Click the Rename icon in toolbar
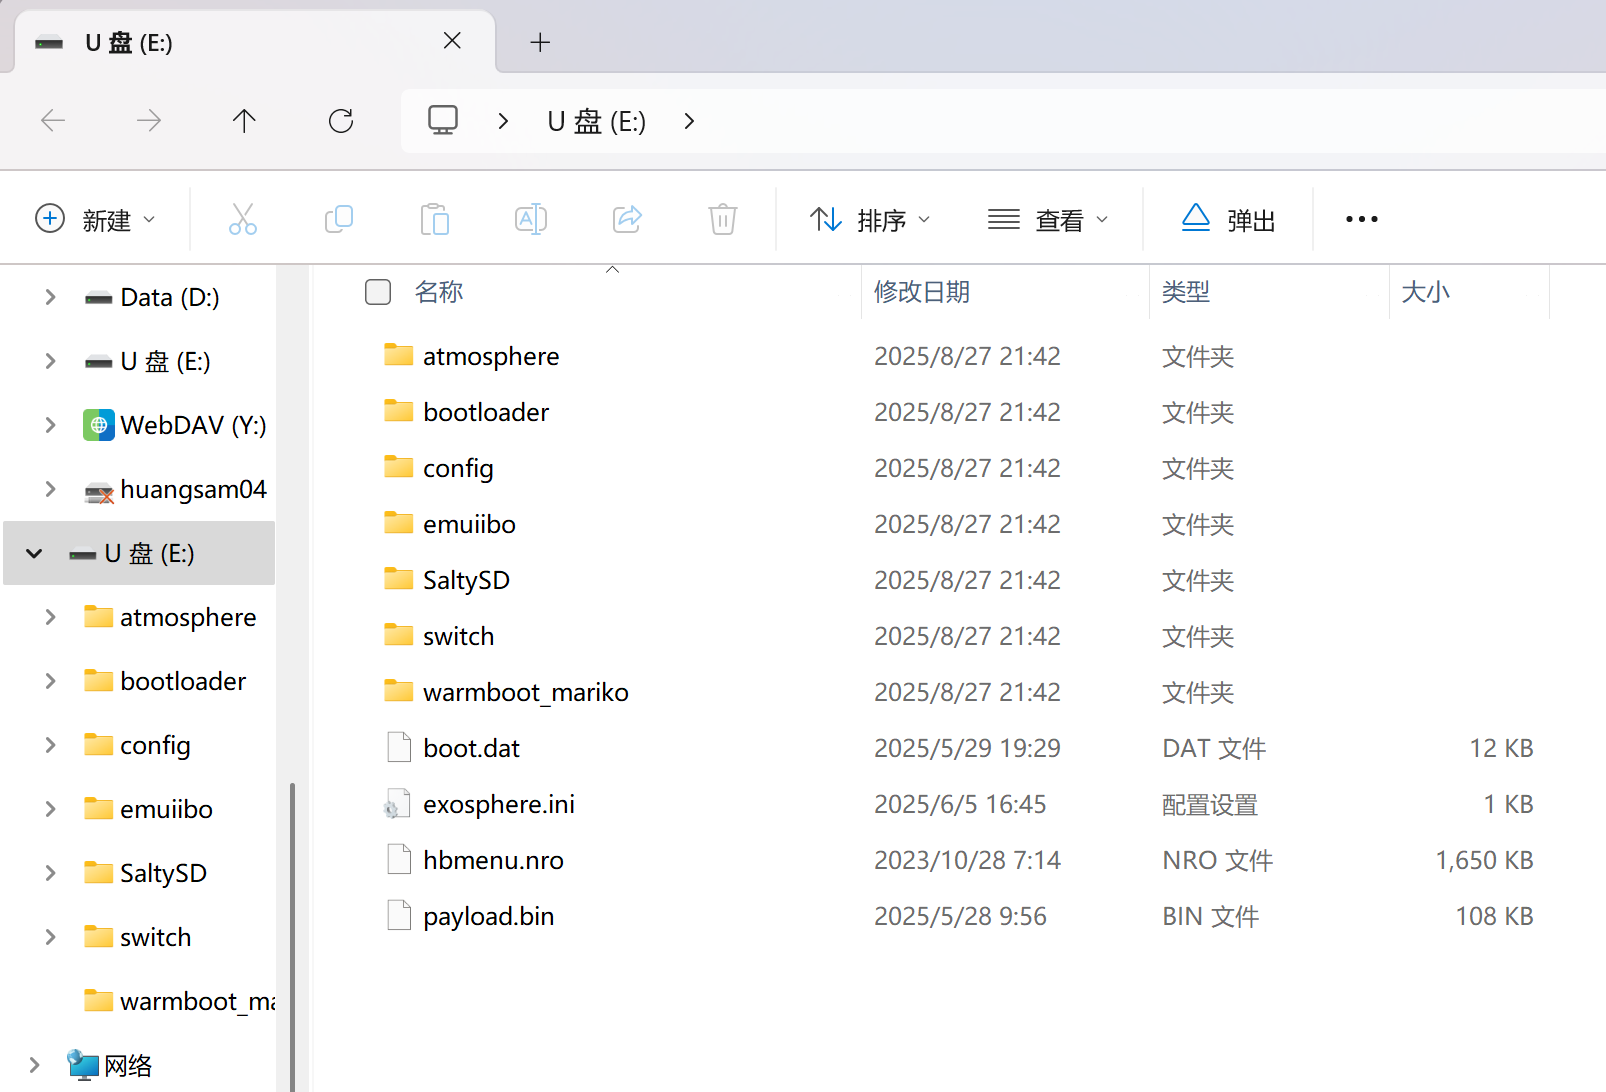The image size is (1606, 1092). pyautogui.click(x=531, y=219)
